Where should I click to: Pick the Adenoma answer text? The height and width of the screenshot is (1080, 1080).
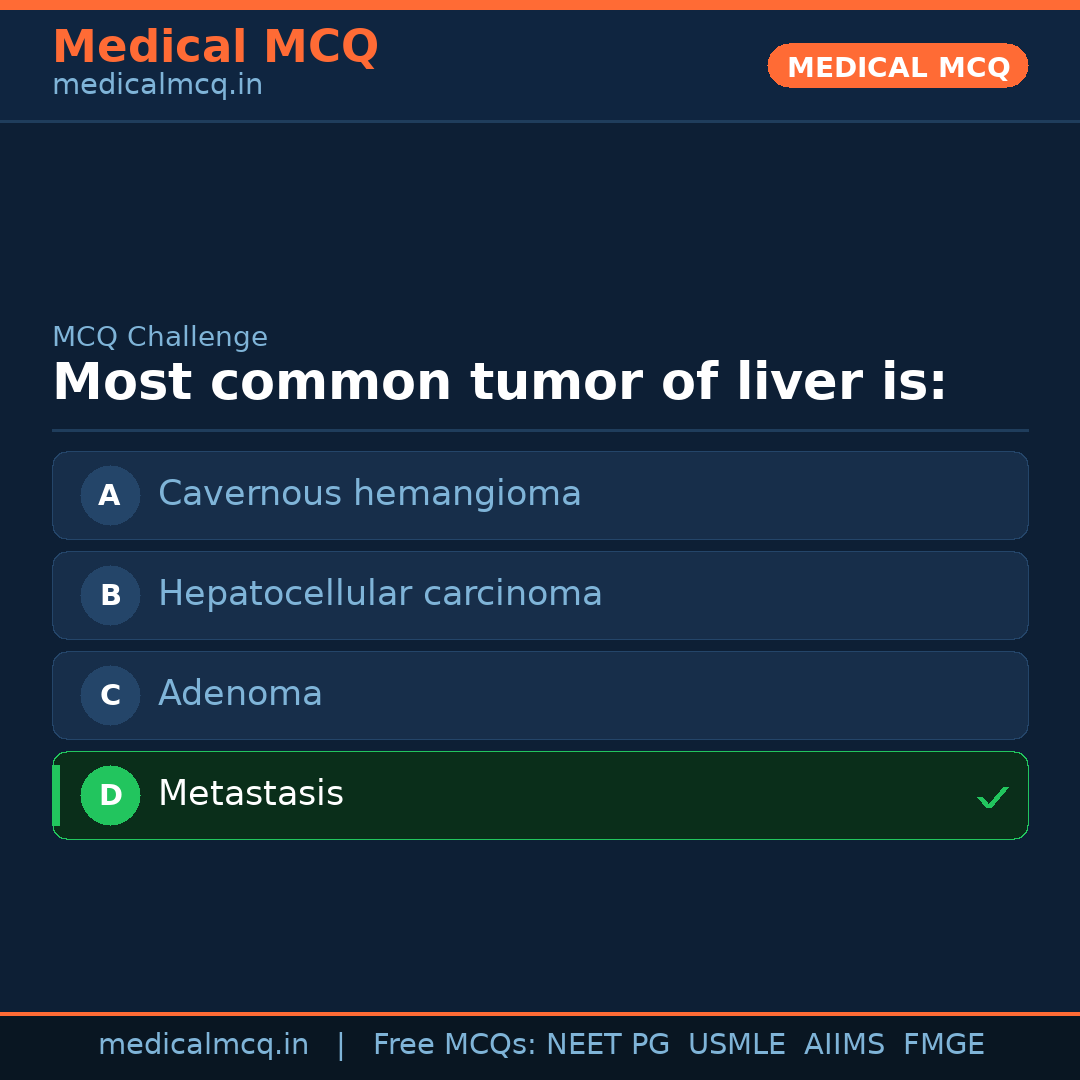240,694
